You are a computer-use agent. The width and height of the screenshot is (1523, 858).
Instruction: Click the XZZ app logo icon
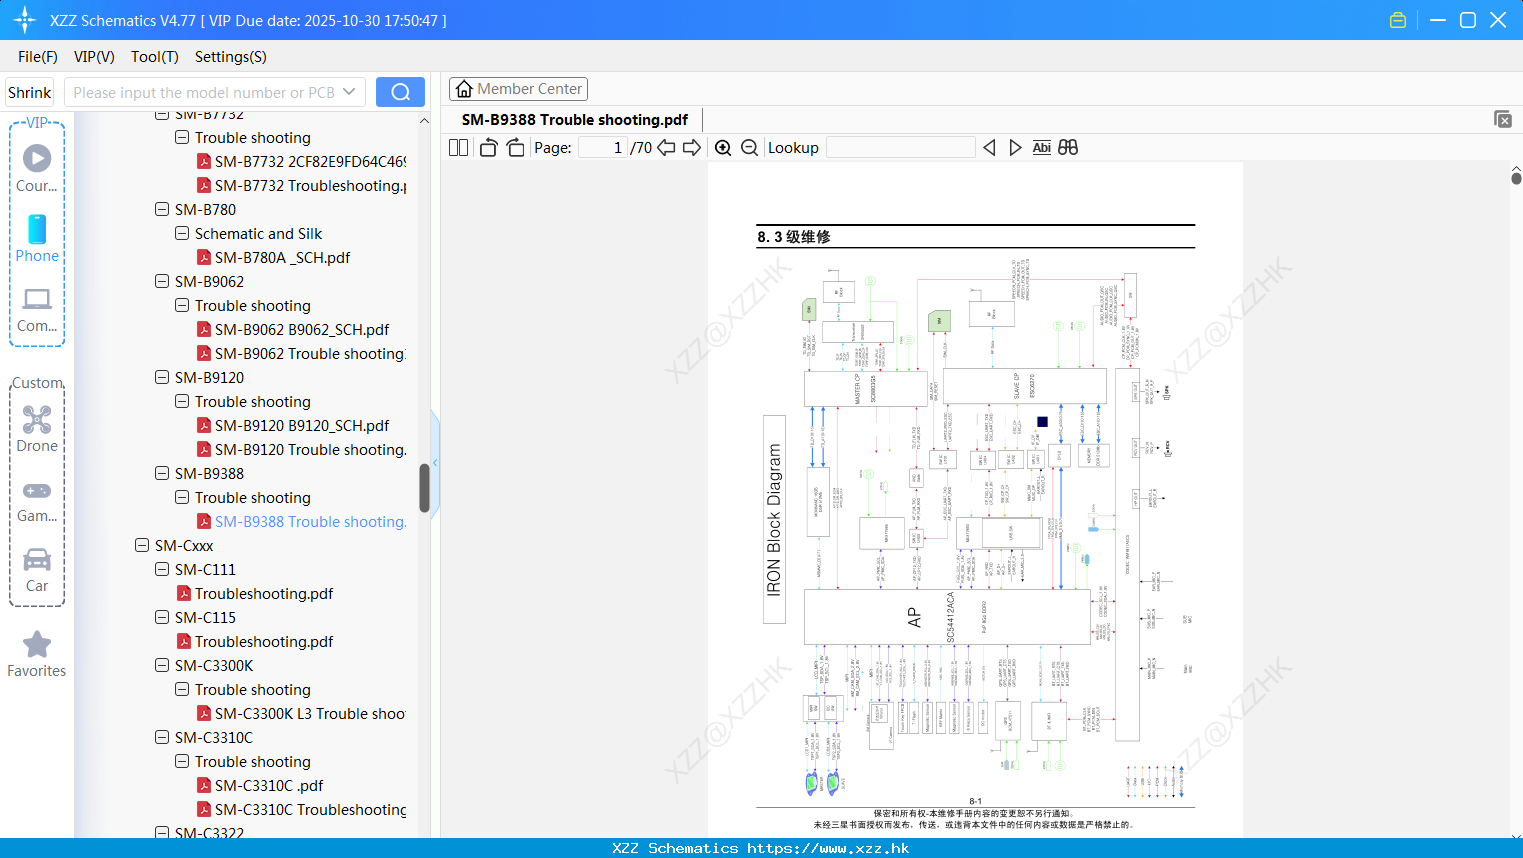[24, 20]
